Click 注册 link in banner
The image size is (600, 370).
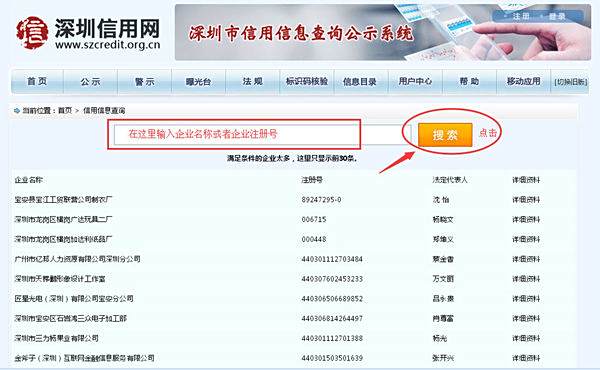[x=521, y=16]
